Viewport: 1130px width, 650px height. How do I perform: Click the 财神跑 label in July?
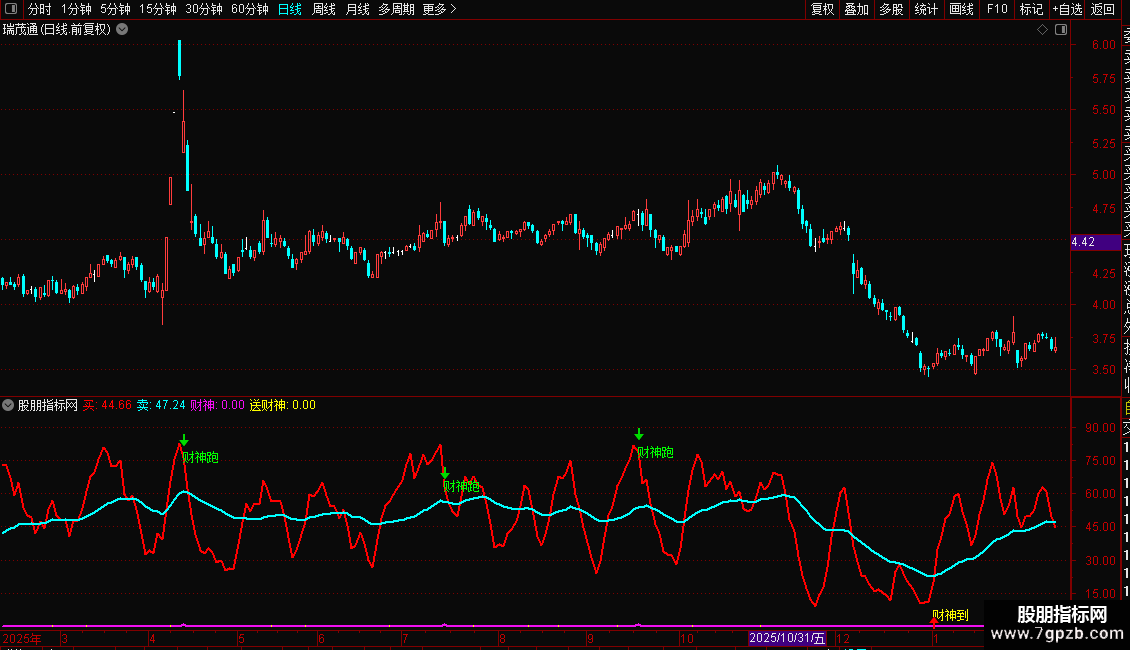(461, 486)
